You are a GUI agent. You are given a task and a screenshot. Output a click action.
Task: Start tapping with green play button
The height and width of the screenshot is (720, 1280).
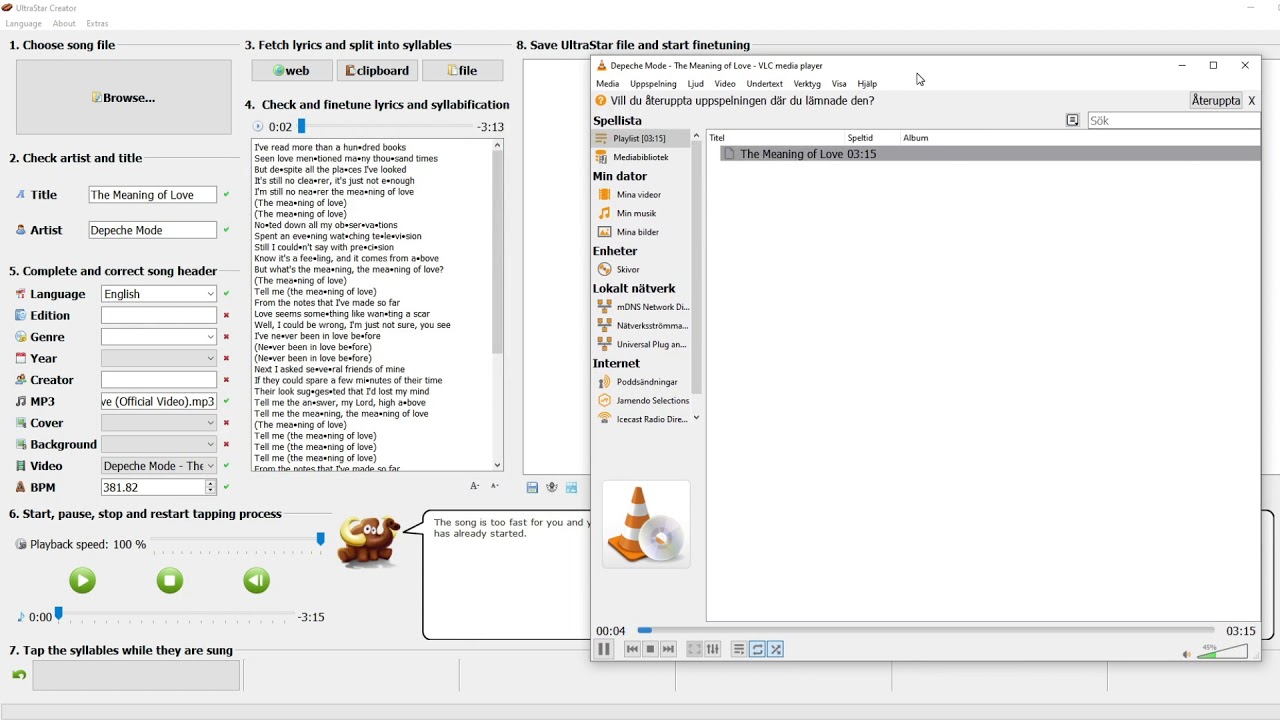point(83,580)
